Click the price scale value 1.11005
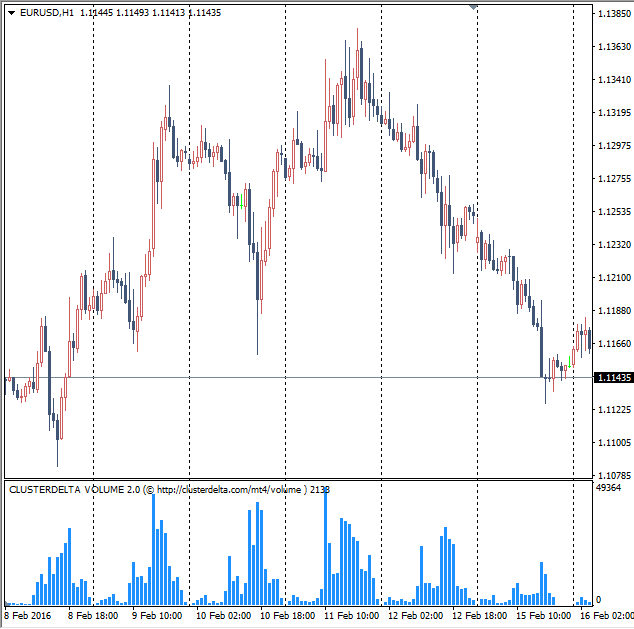 (614, 443)
